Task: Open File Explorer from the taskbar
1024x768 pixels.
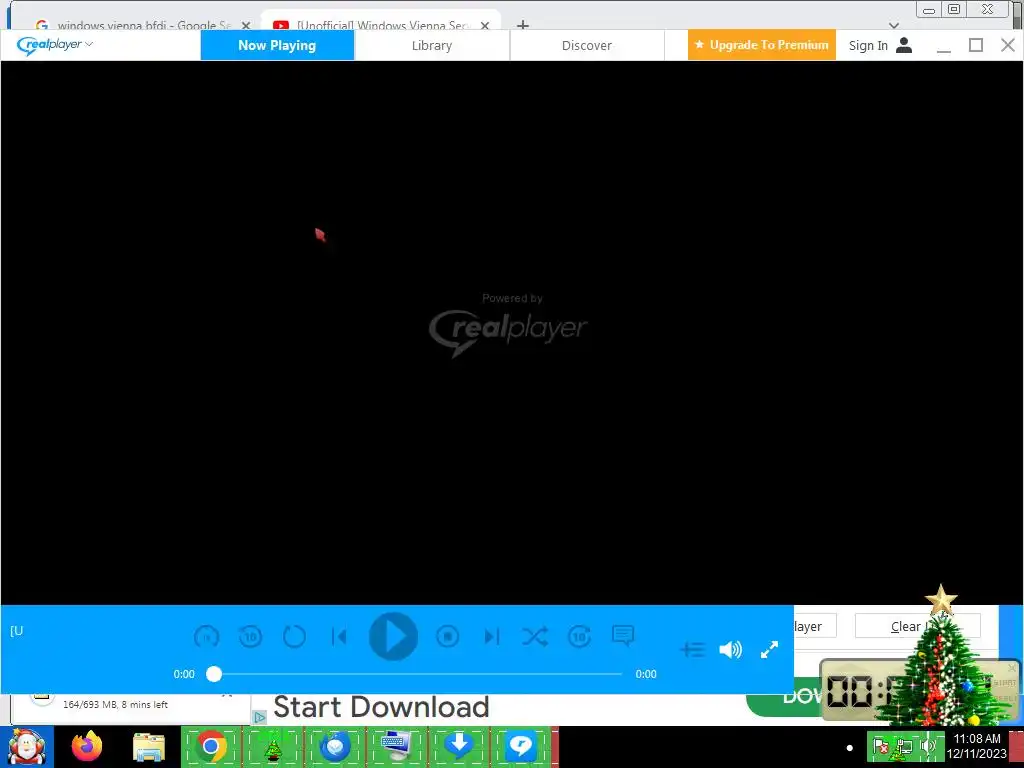Action: pyautogui.click(x=149, y=747)
